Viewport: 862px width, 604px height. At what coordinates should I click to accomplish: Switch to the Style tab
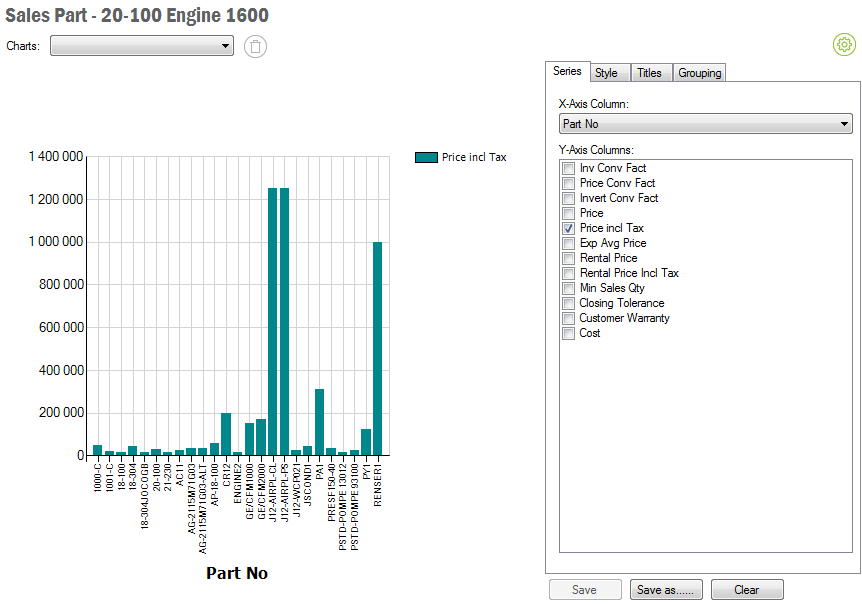[x=606, y=73]
